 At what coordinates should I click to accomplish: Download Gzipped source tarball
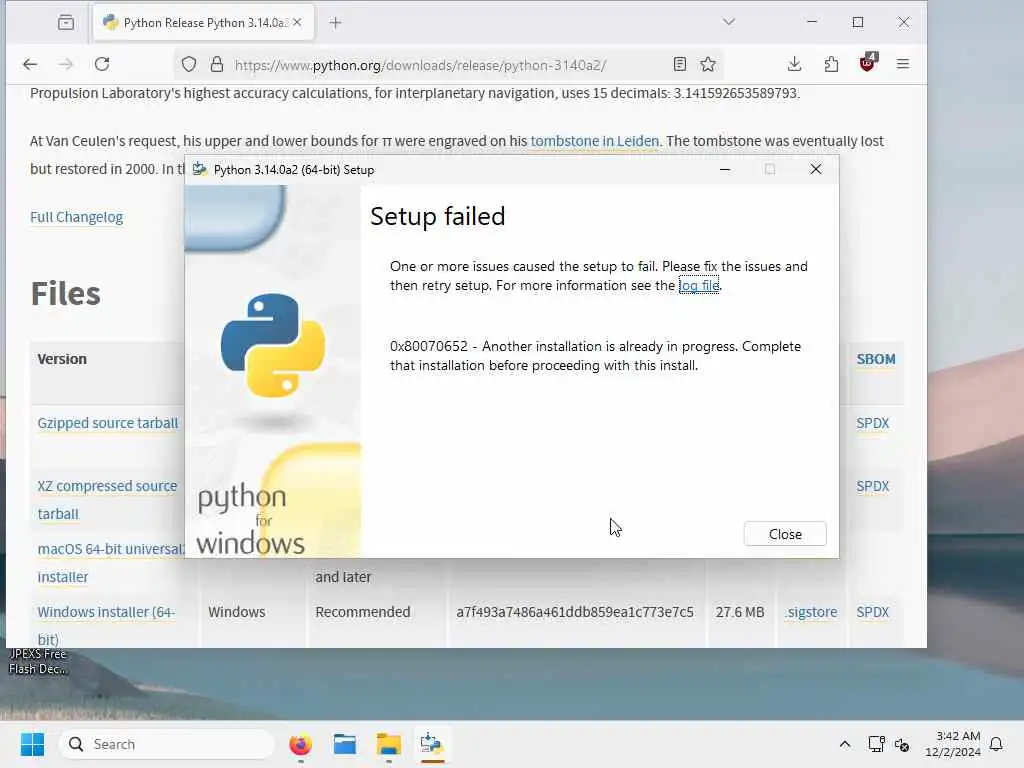pos(108,423)
